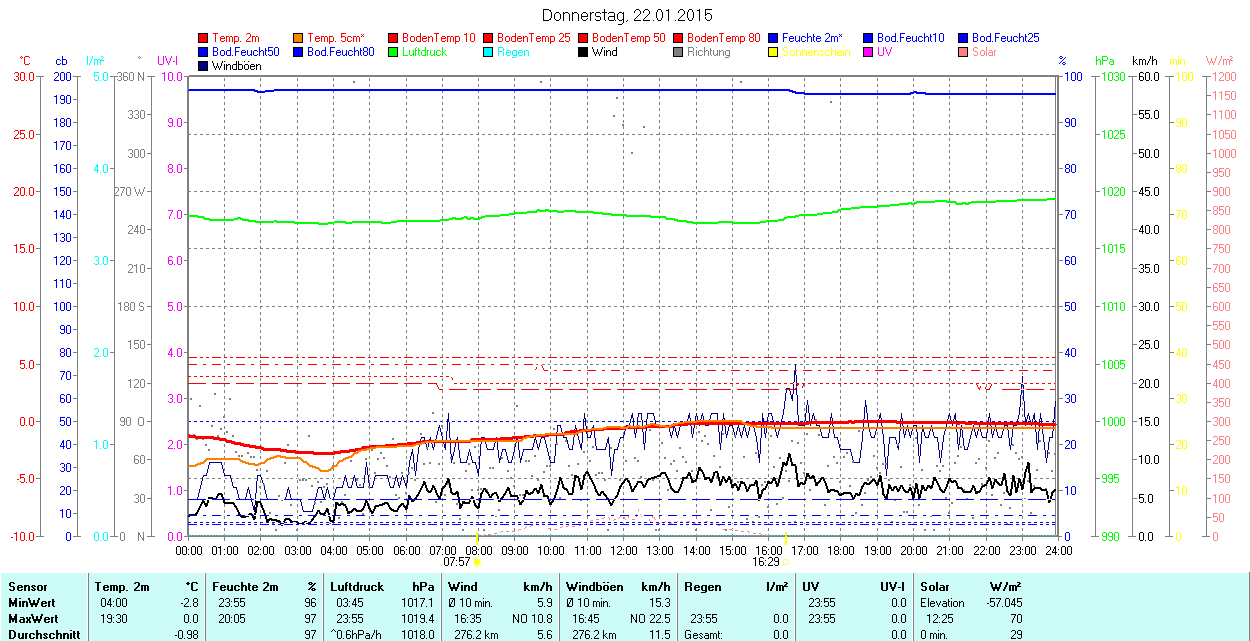The image size is (1250, 641).
Task: Click the blue Feuchte 2m legend square
Action: tap(774, 38)
